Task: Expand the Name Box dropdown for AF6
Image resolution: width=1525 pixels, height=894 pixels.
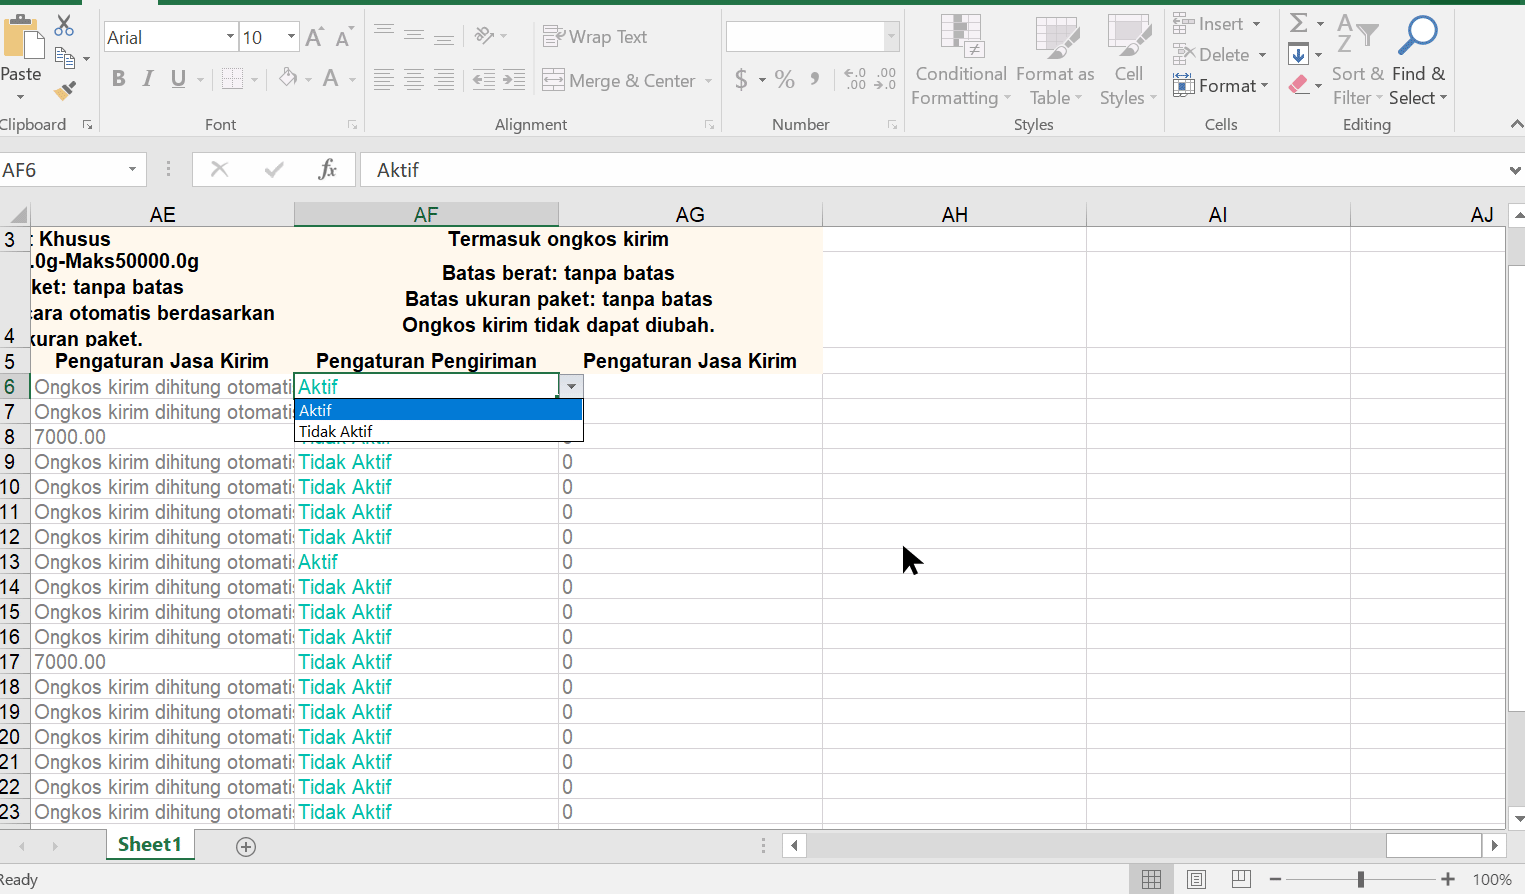Action: (x=132, y=170)
